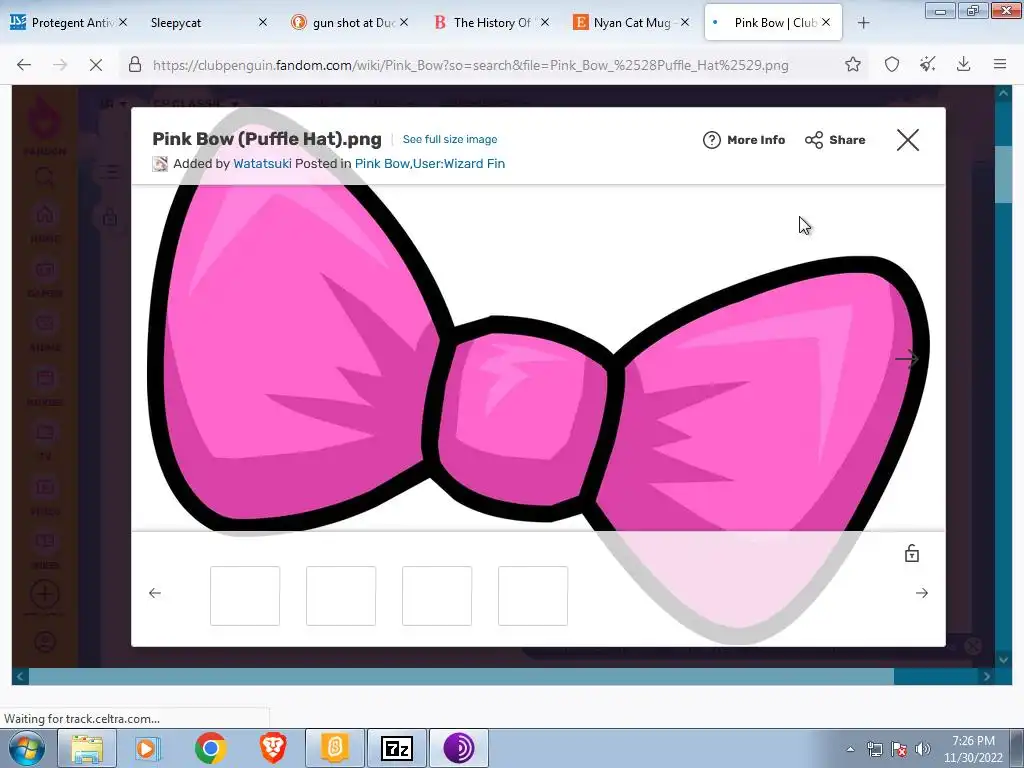Screen dimensions: 1024x768
Task: Launch Brave browser from taskbar
Action: point(272,748)
